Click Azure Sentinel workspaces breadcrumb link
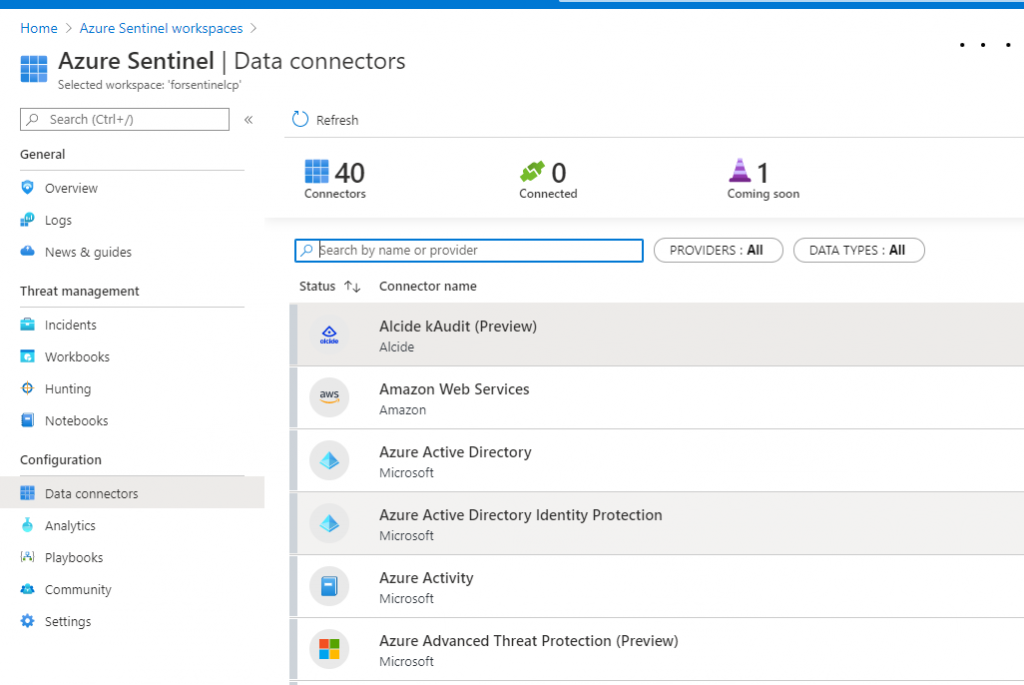The height and width of the screenshot is (685, 1024). [161, 28]
